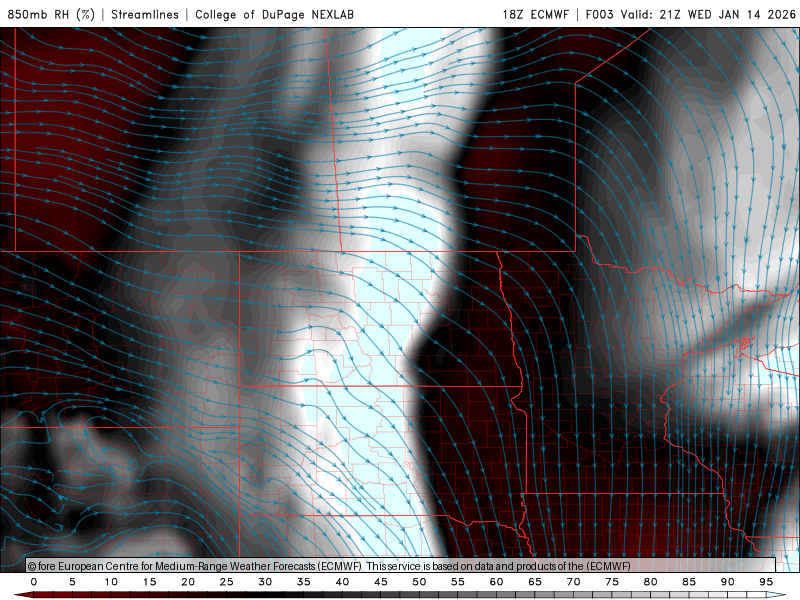The image size is (800, 600).
Task: Select the colorbar label "20"
Action: pyautogui.click(x=188, y=582)
